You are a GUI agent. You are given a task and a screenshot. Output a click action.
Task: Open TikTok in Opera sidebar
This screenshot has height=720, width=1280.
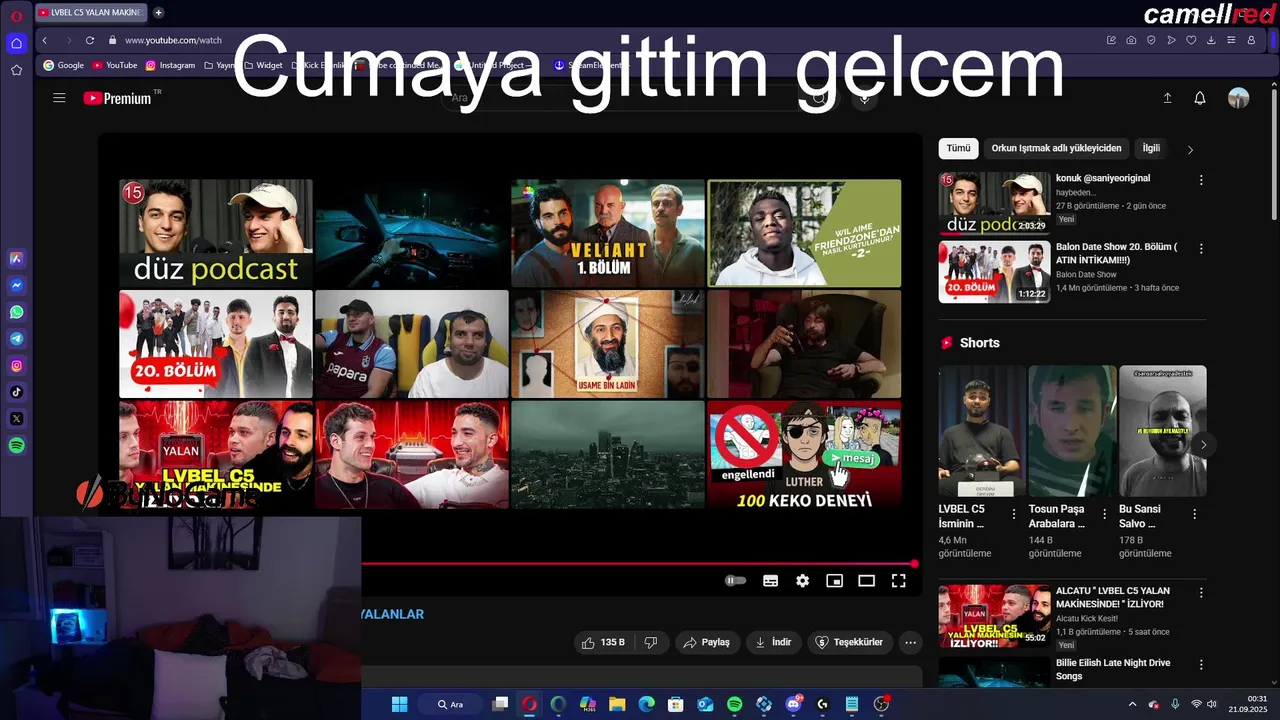[x=16, y=392]
